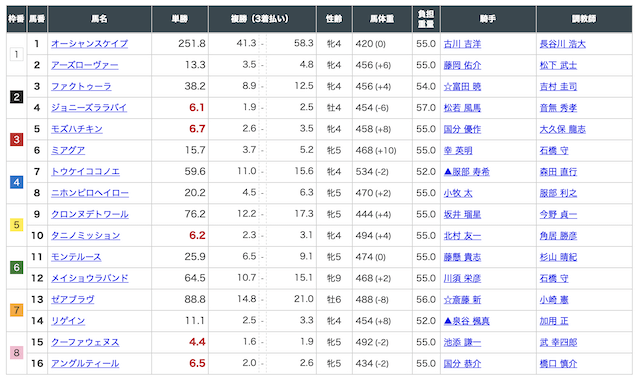The height and width of the screenshot is (381, 640).
Task: Open horse メイショウラバンド
Action: click(90, 278)
